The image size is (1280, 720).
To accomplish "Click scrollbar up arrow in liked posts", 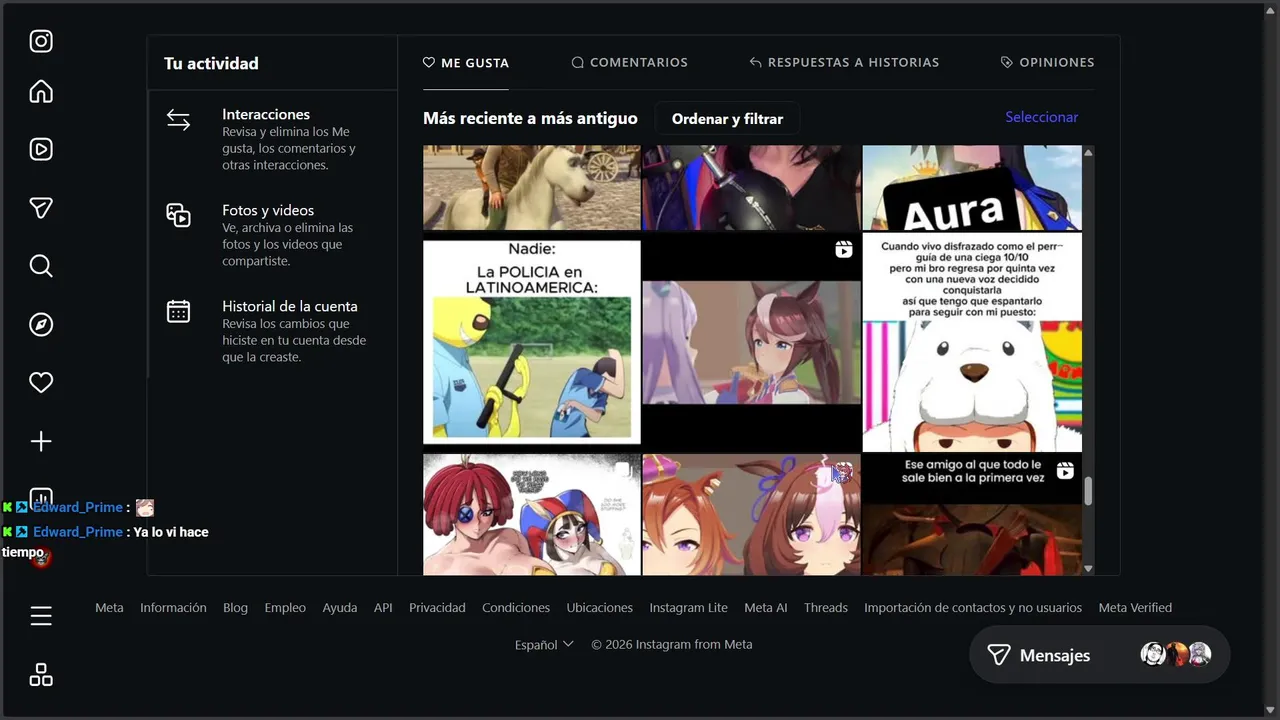I will point(1088,152).
